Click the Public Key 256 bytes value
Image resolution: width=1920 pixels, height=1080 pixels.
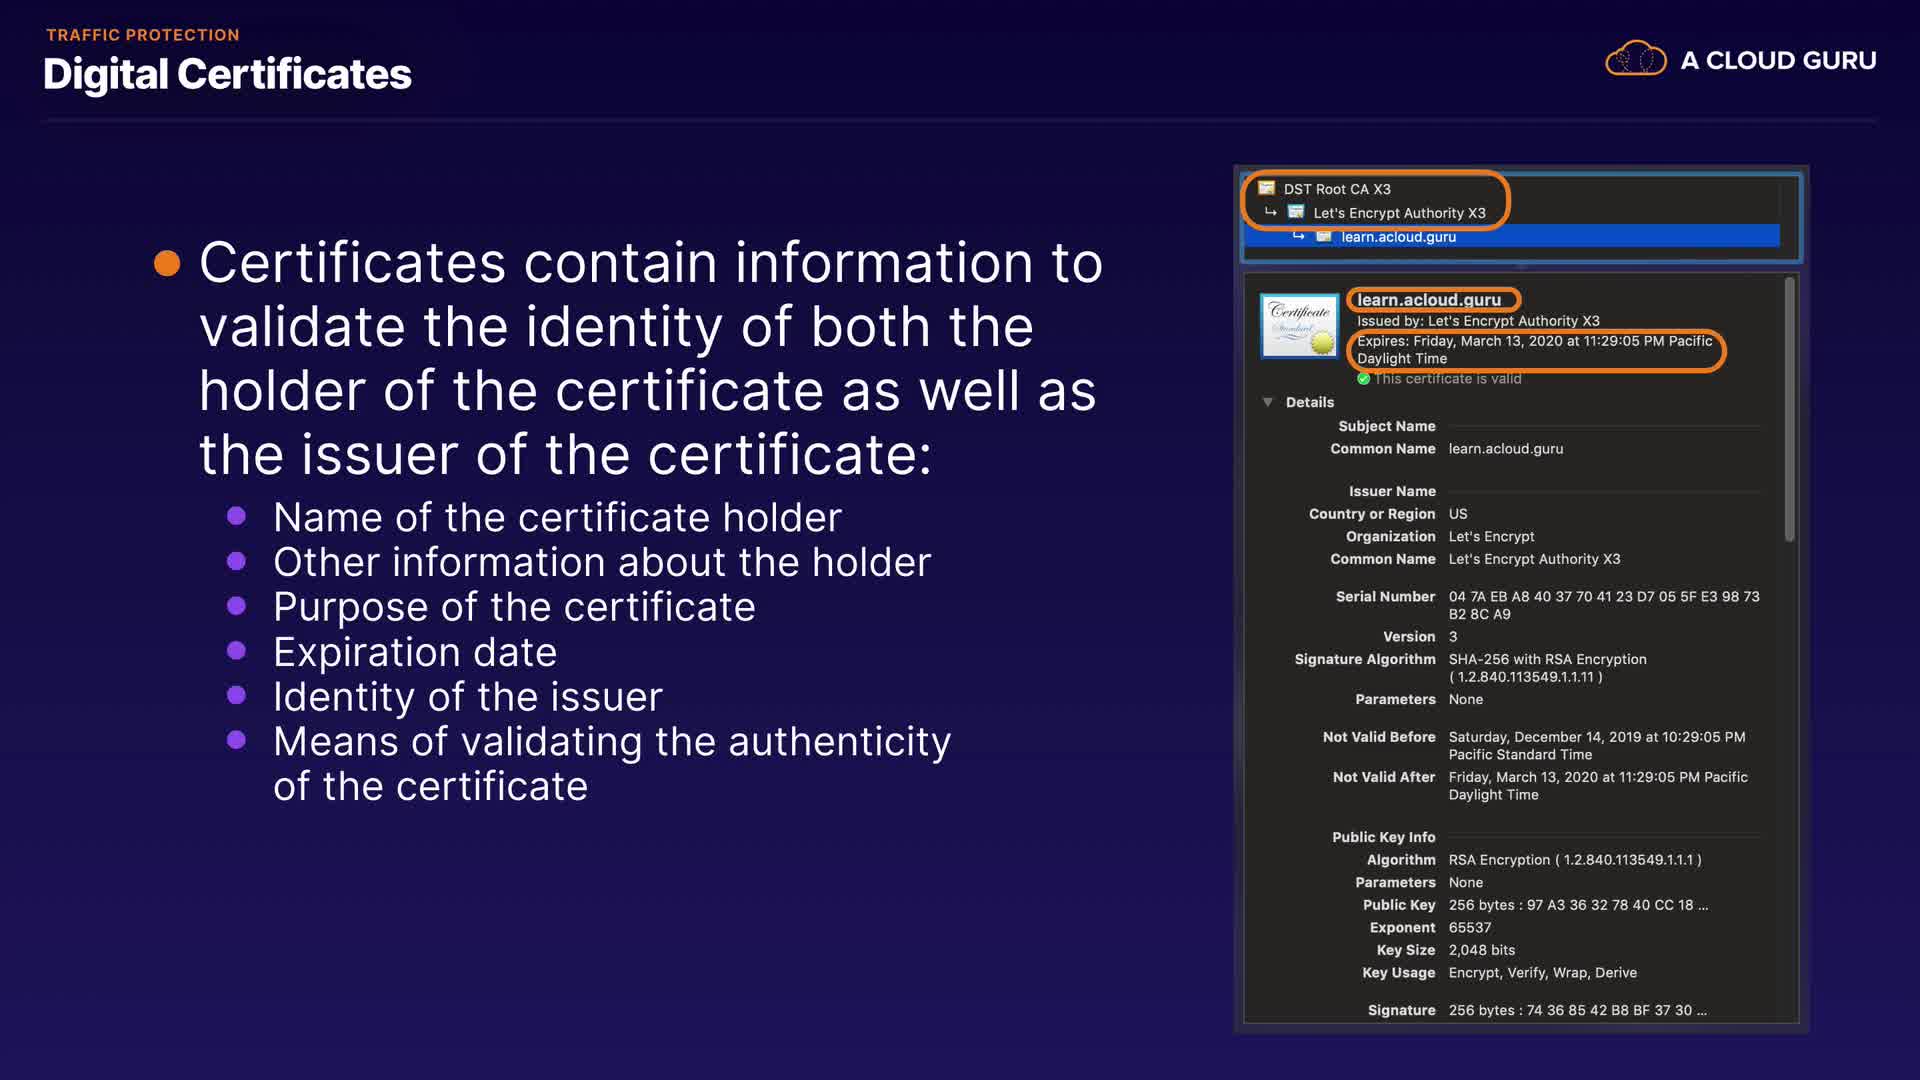click(x=1577, y=905)
